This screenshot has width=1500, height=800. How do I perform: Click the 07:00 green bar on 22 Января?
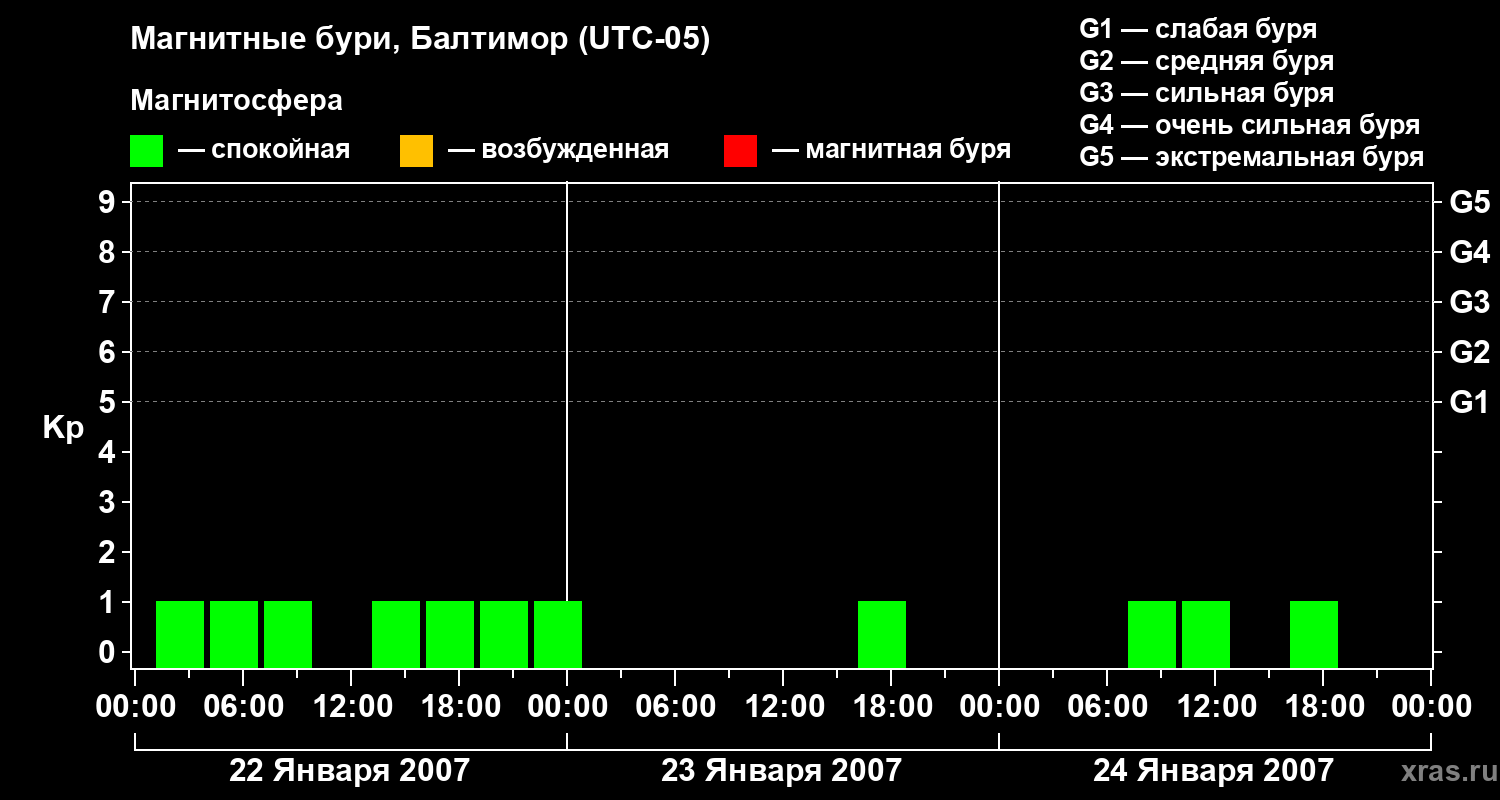[x=288, y=634]
